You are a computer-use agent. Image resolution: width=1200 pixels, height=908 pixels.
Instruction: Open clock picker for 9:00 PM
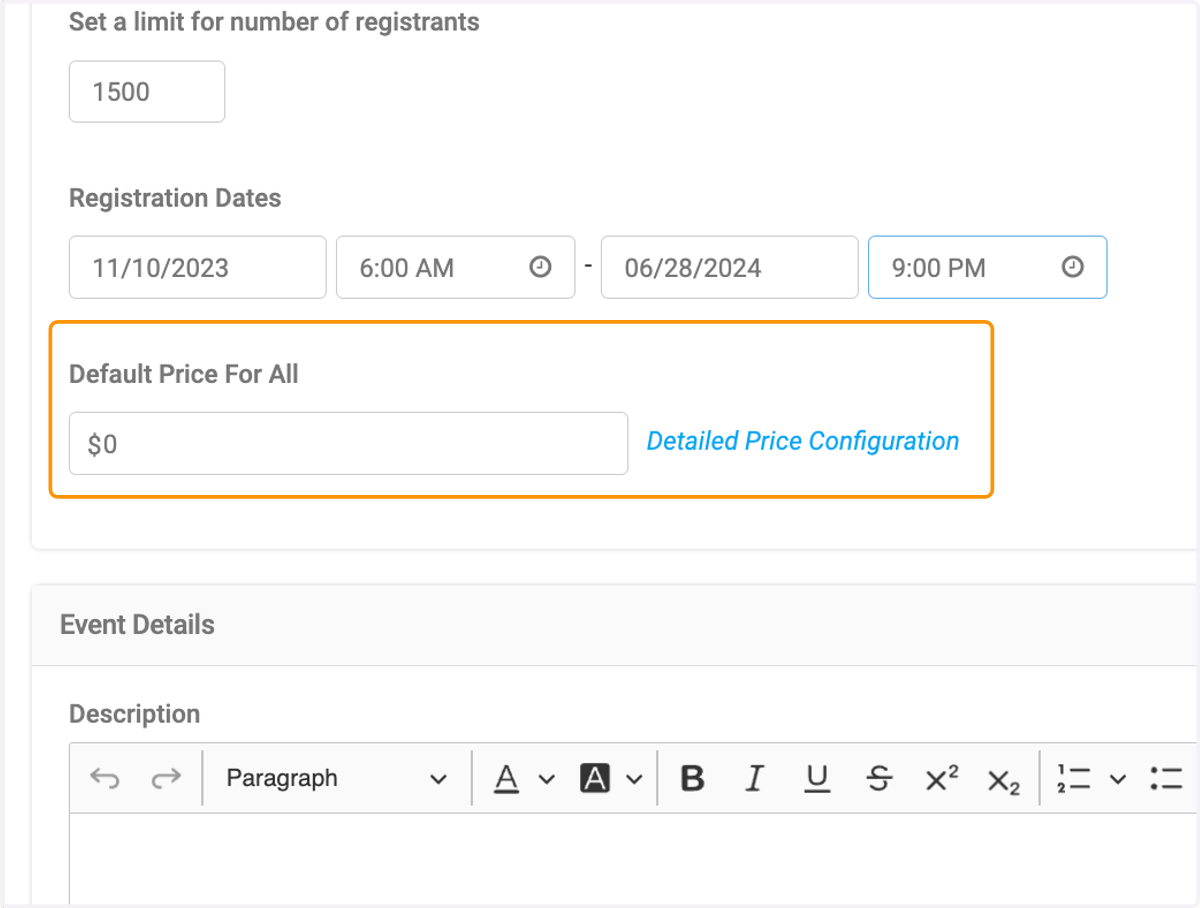pyautogui.click(x=1072, y=267)
